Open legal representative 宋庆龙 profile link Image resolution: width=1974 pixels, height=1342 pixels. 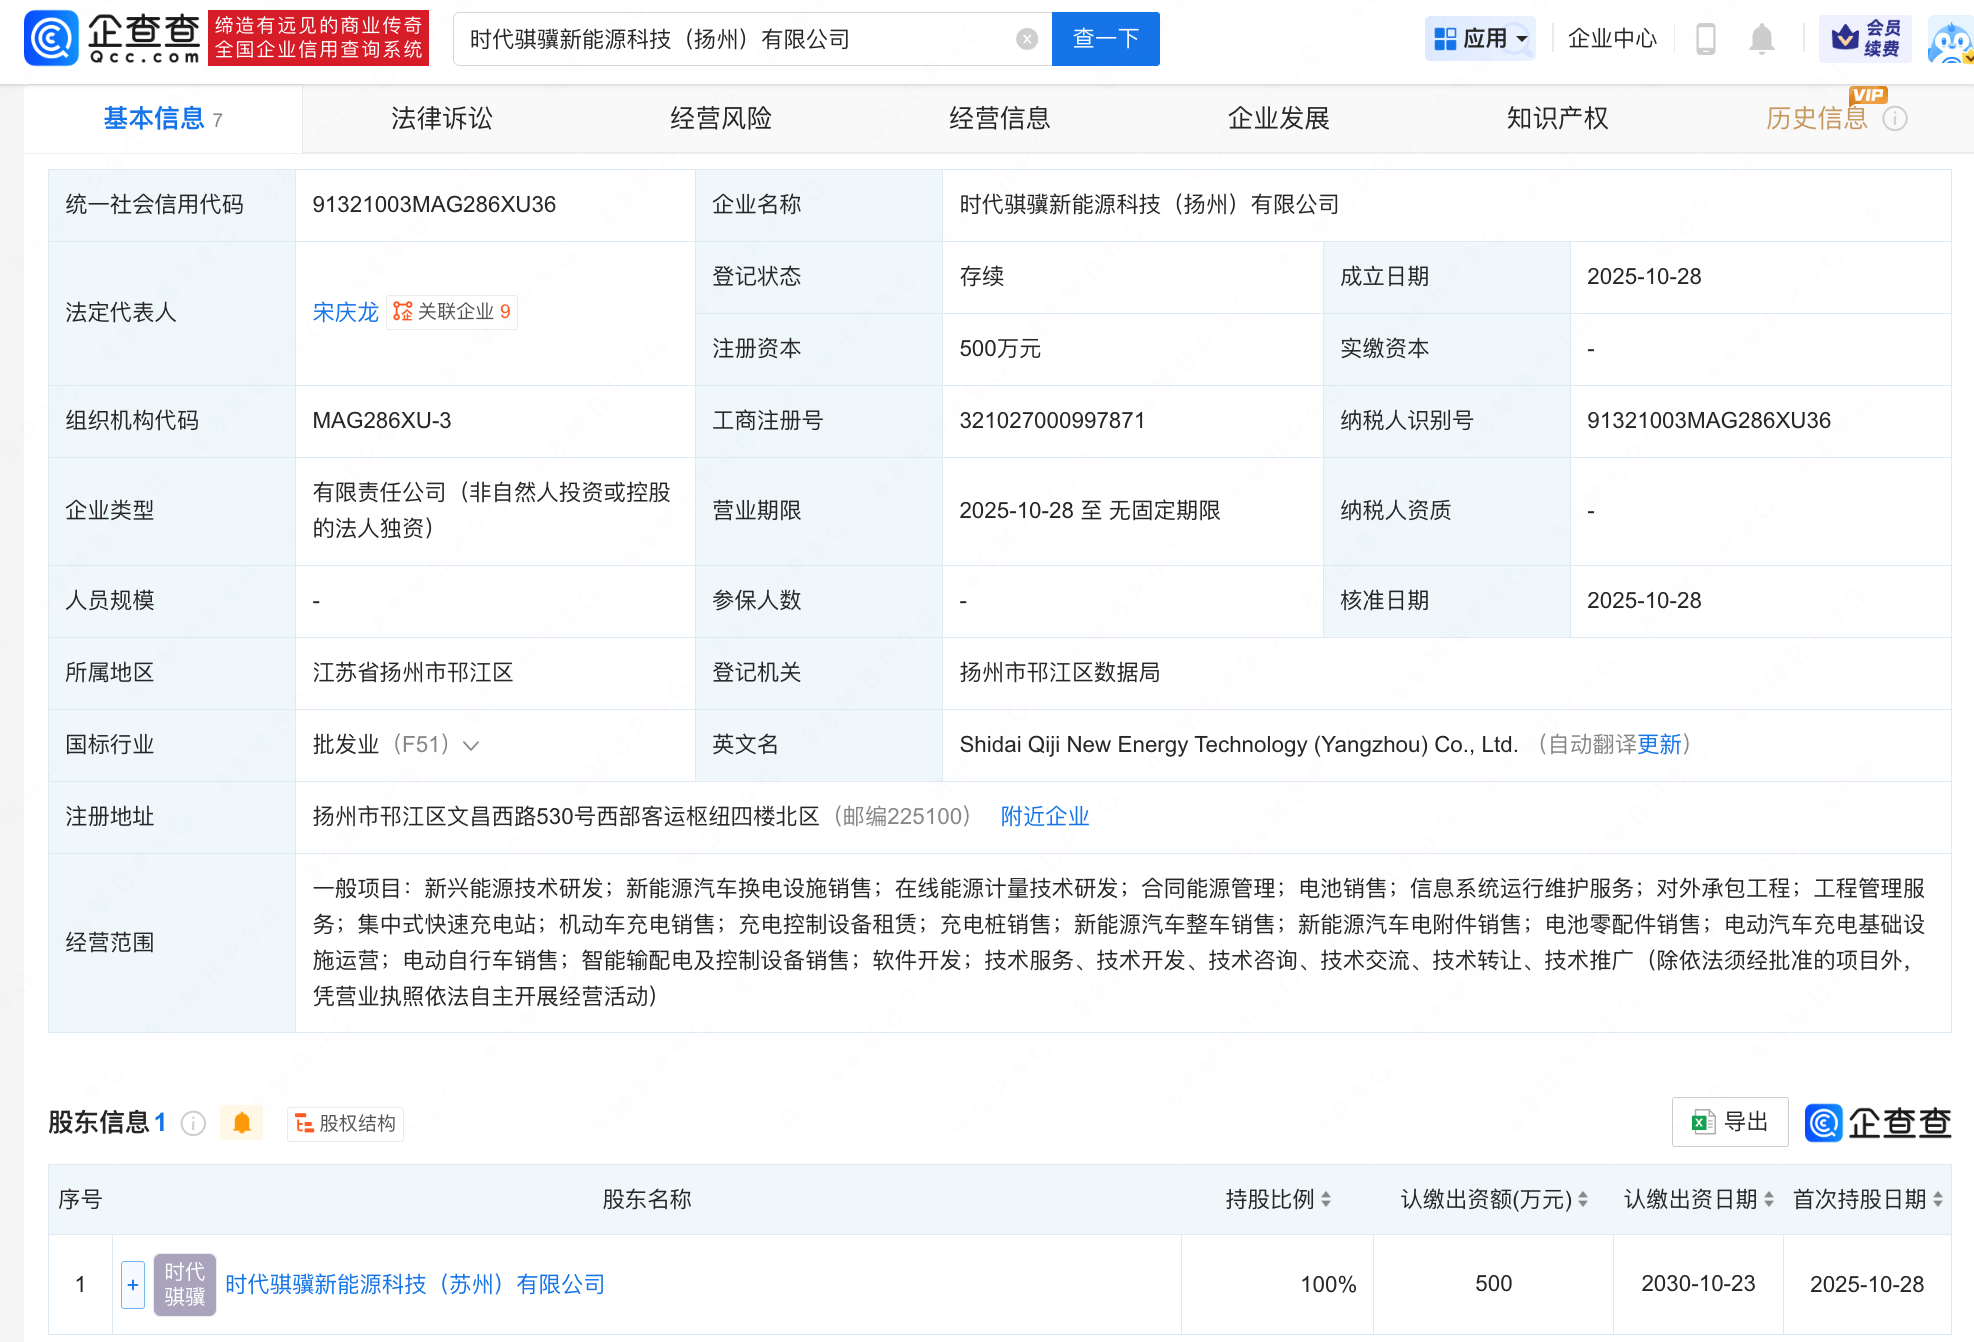click(344, 312)
